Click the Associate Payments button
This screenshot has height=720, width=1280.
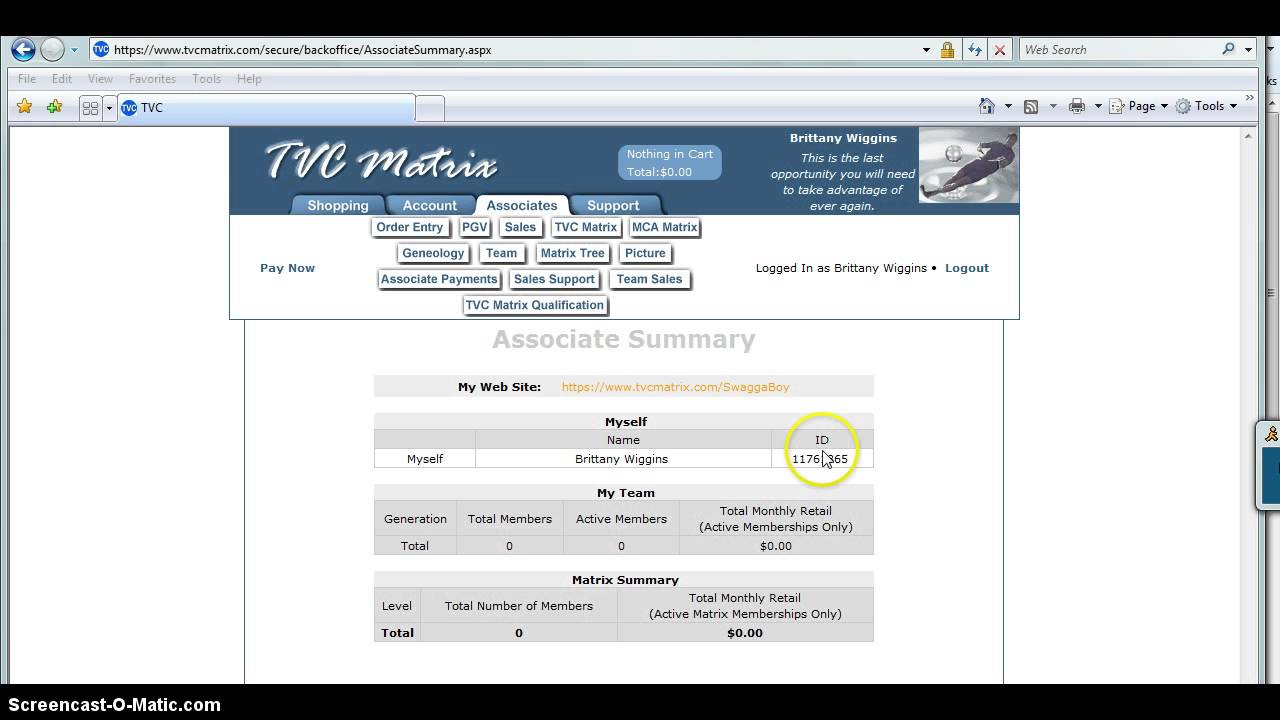(439, 279)
